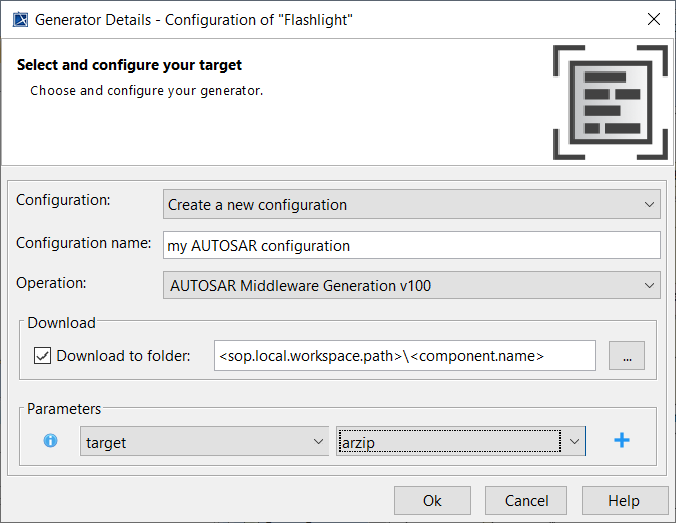Click the download folder path field
Image resolution: width=676 pixels, height=523 pixels.
click(x=405, y=356)
